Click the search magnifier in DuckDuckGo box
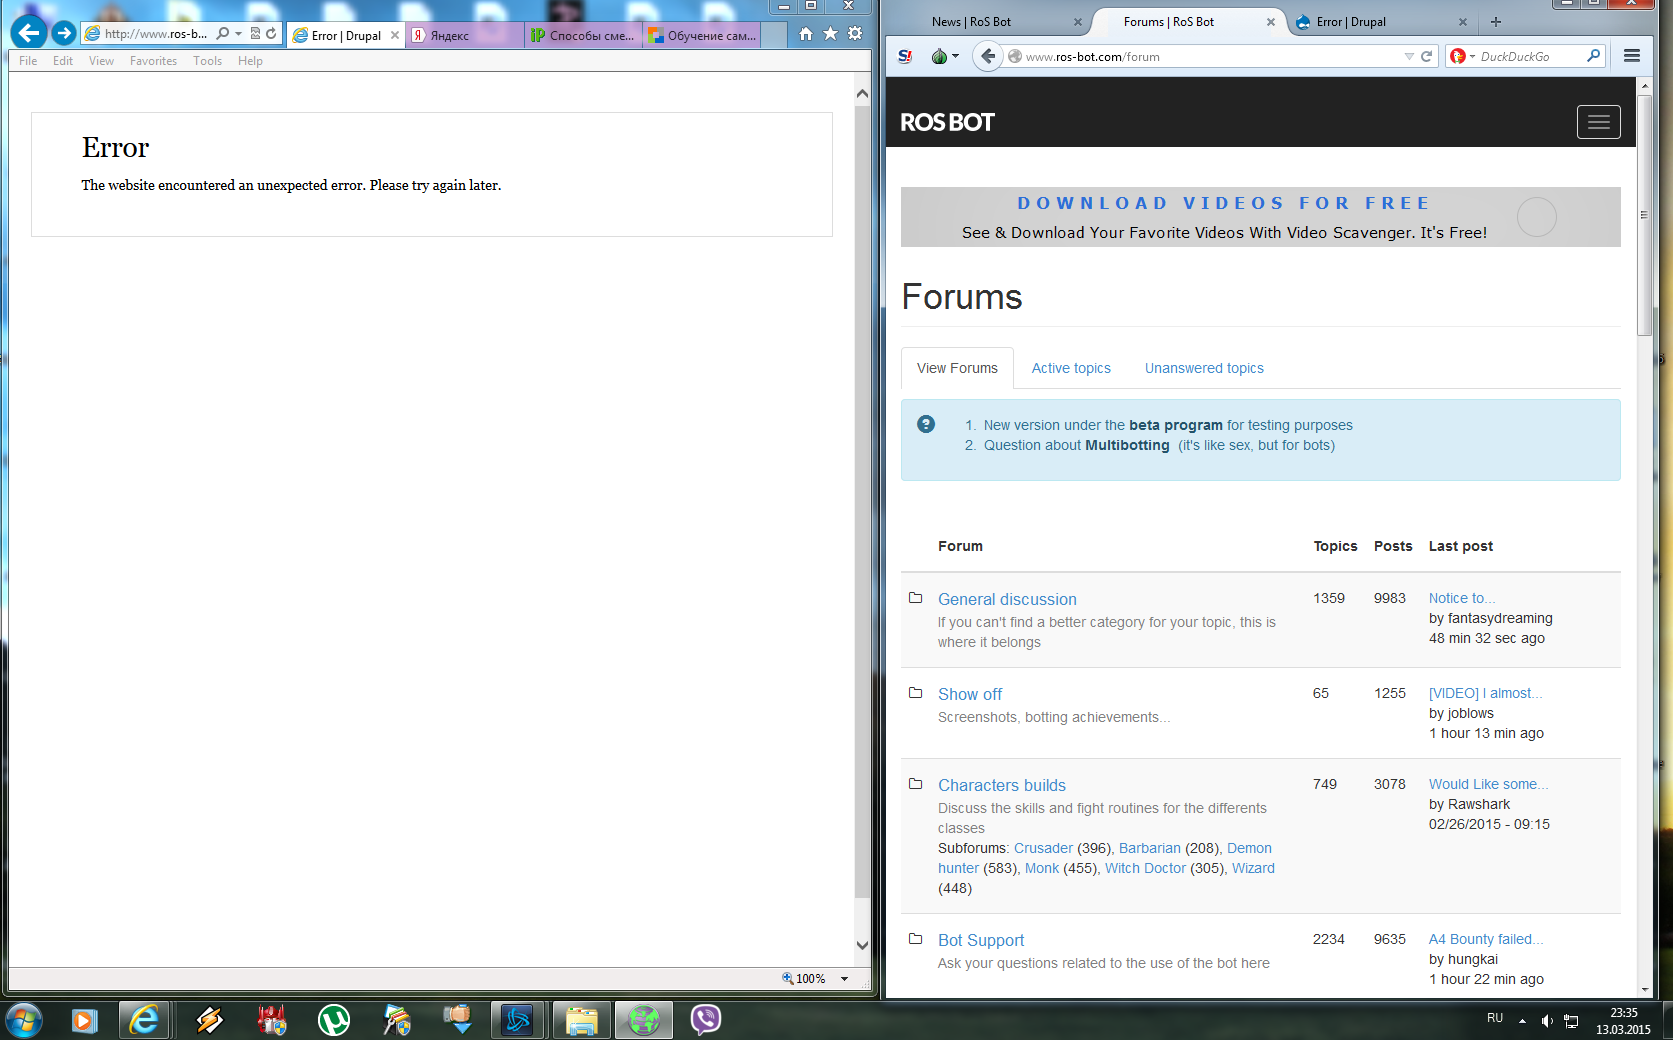Image resolution: width=1673 pixels, height=1040 pixels. pyautogui.click(x=1593, y=56)
